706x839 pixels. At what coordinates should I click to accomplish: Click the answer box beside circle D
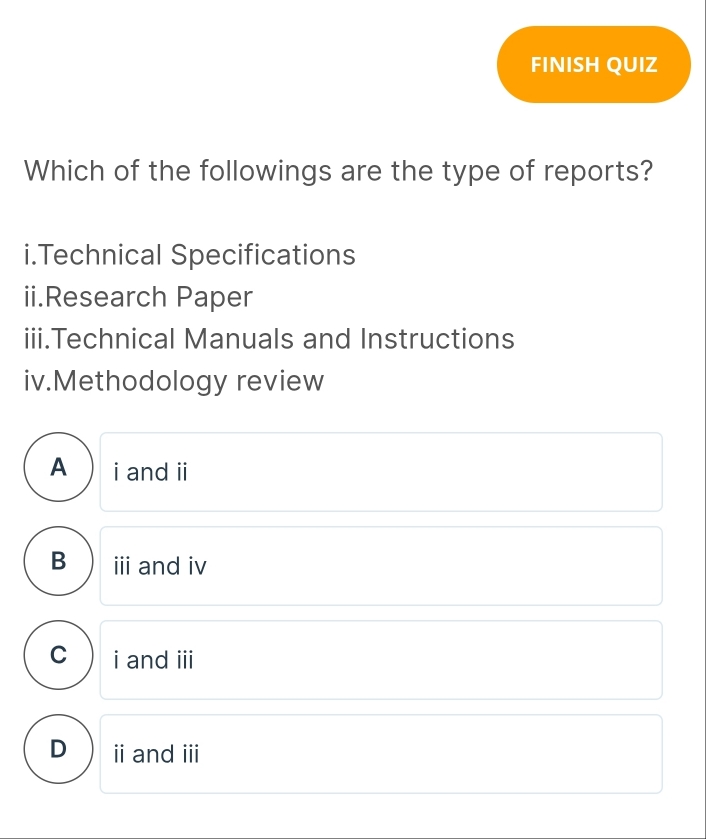click(x=380, y=754)
